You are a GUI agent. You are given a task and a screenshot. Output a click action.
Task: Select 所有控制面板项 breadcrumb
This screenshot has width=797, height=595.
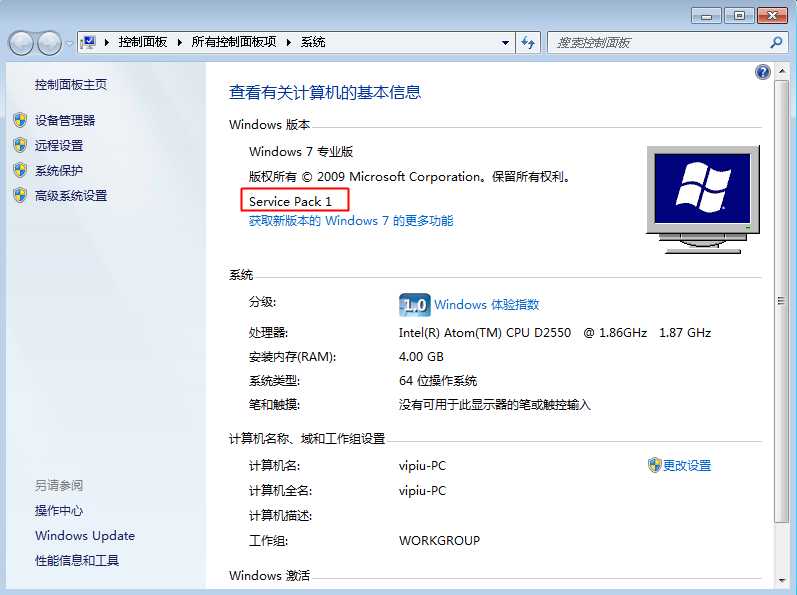[234, 42]
